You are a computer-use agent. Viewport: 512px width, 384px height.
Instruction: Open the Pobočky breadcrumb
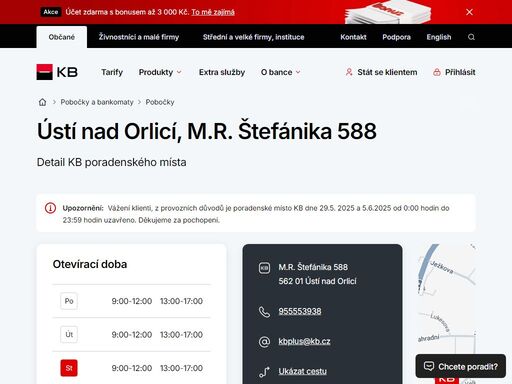pyautogui.click(x=160, y=102)
